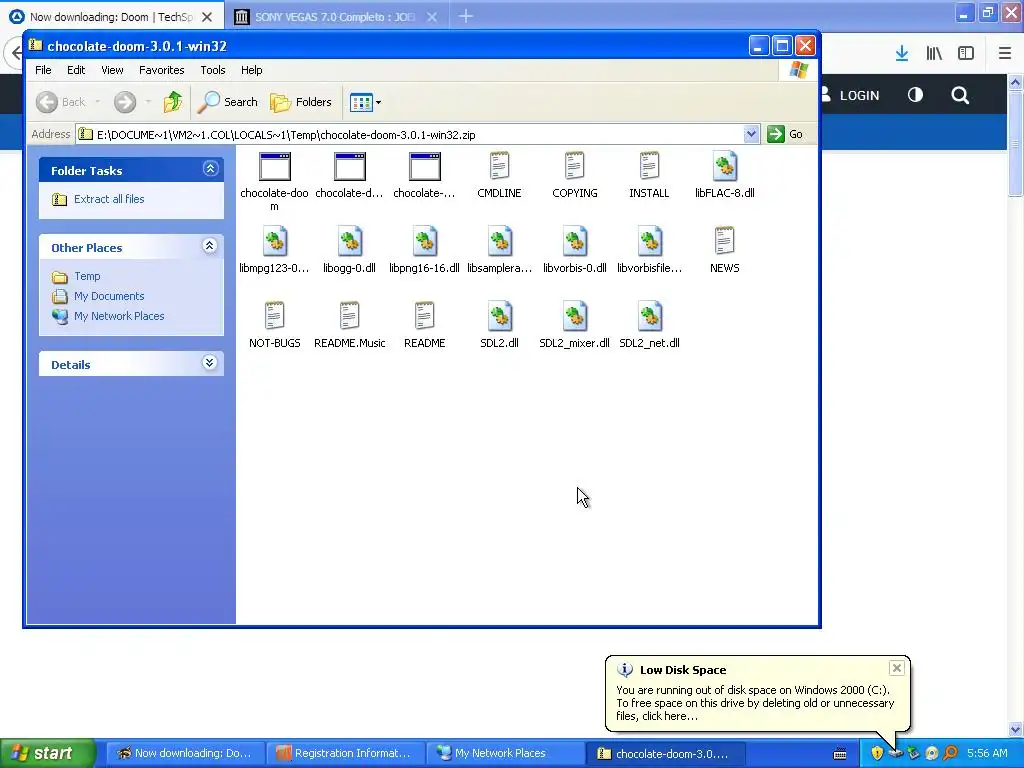Select the libvorbisfile dll file icon
Image resolution: width=1024 pixels, height=768 pixels.
[650, 241]
